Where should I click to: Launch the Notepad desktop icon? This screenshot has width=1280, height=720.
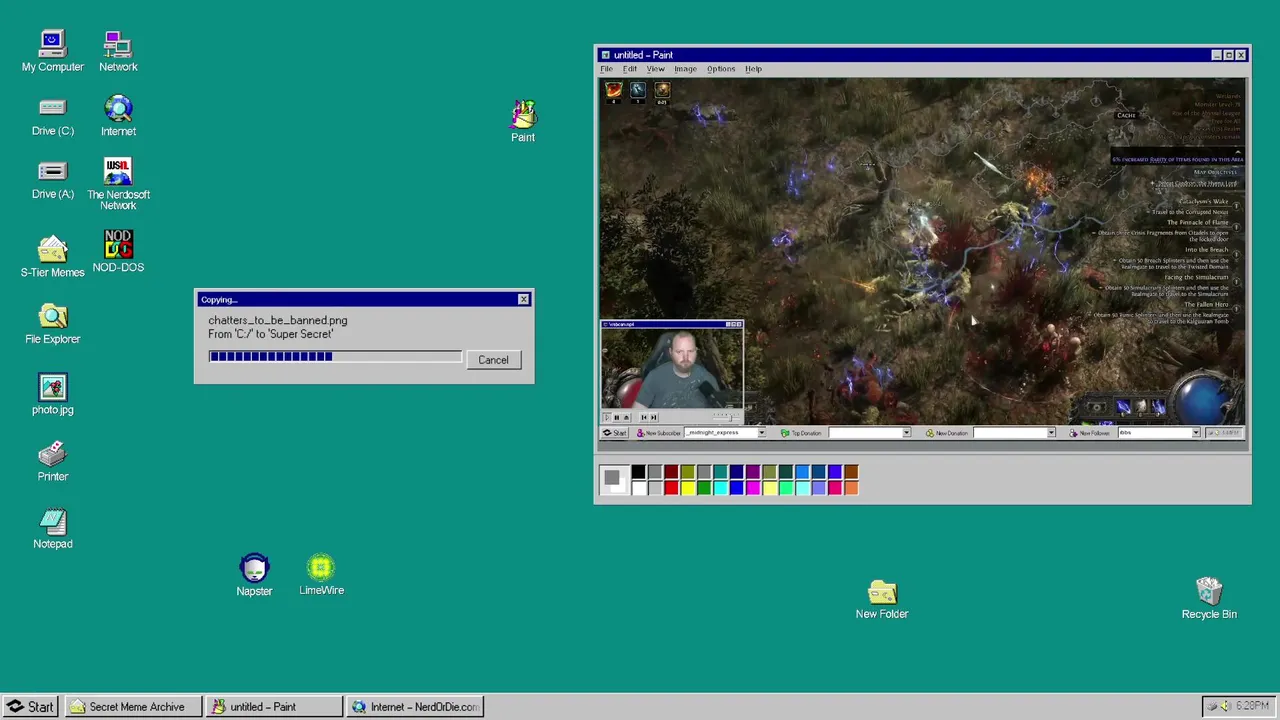point(52,529)
